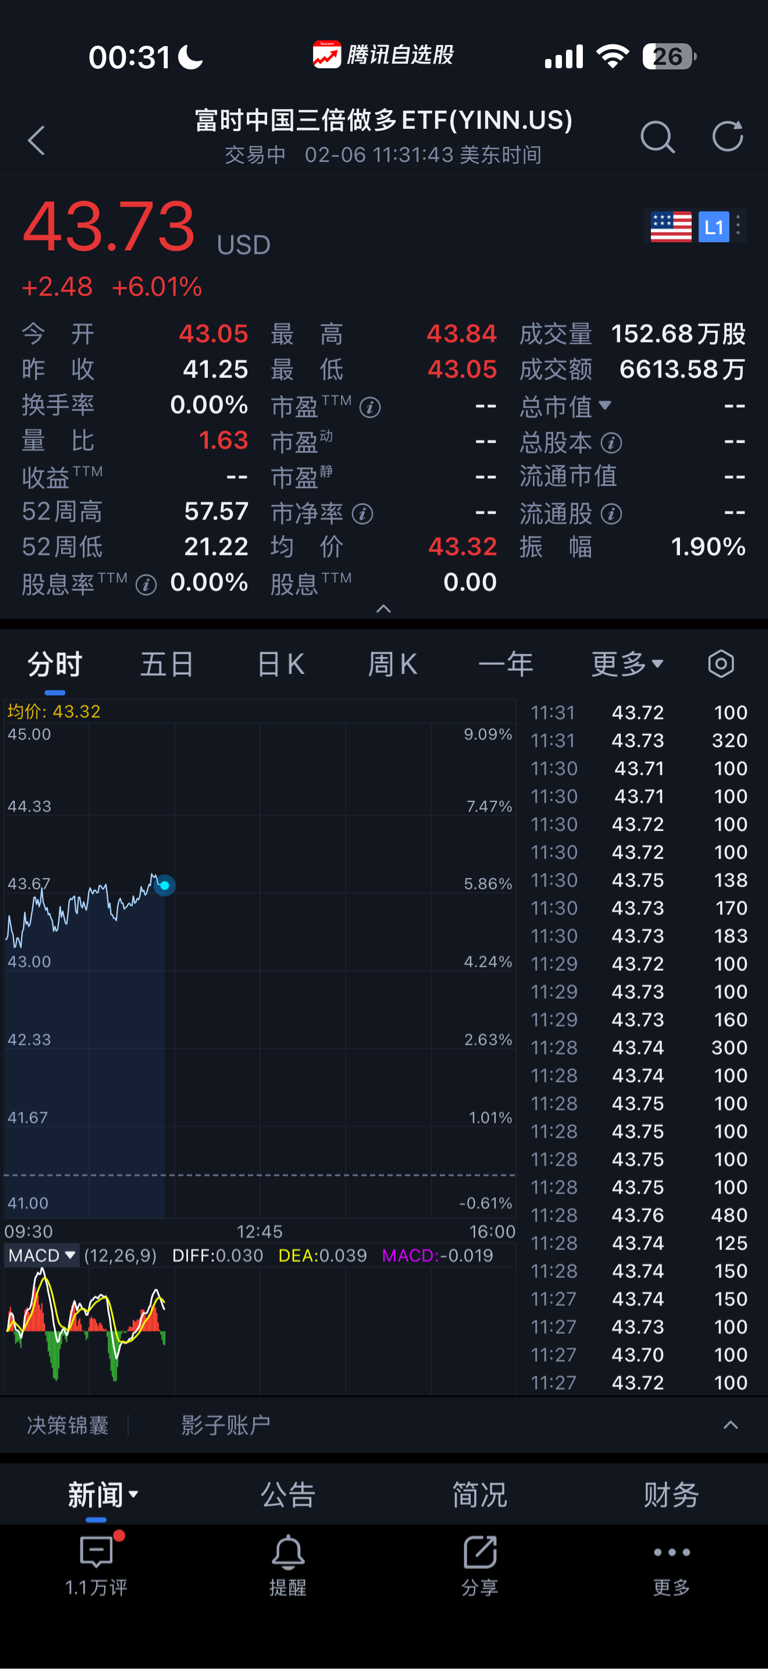
Task: Tap the L1 quote level badge
Action: (713, 227)
